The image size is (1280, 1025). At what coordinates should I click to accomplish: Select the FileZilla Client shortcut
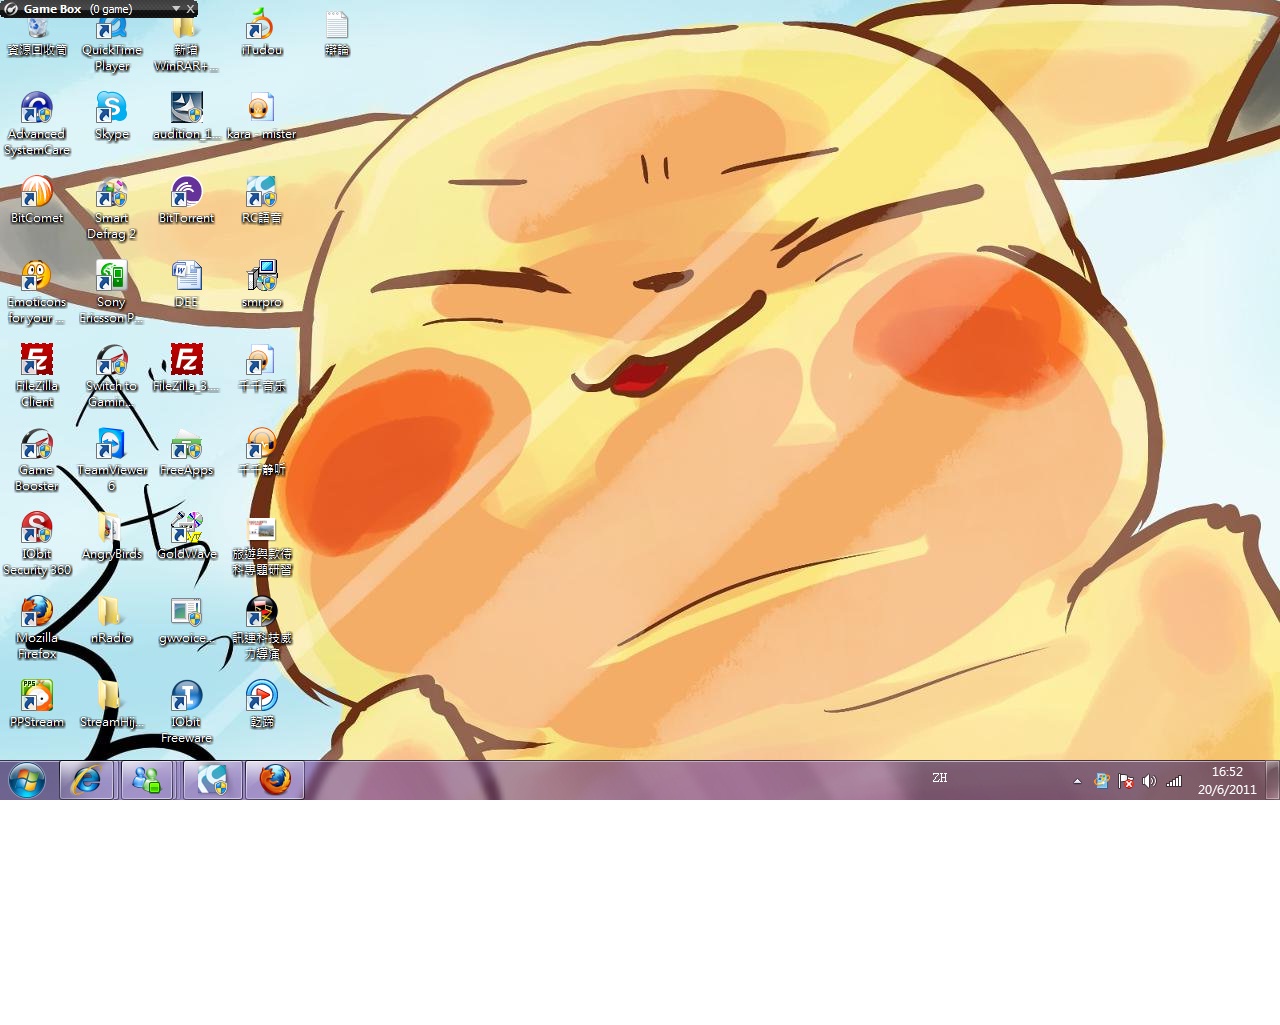click(37, 361)
